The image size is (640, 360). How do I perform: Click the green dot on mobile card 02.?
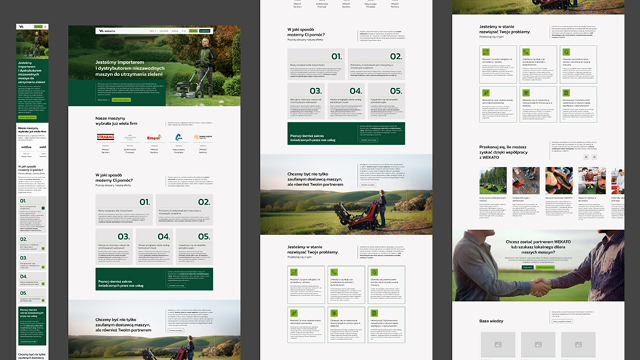click(43, 248)
